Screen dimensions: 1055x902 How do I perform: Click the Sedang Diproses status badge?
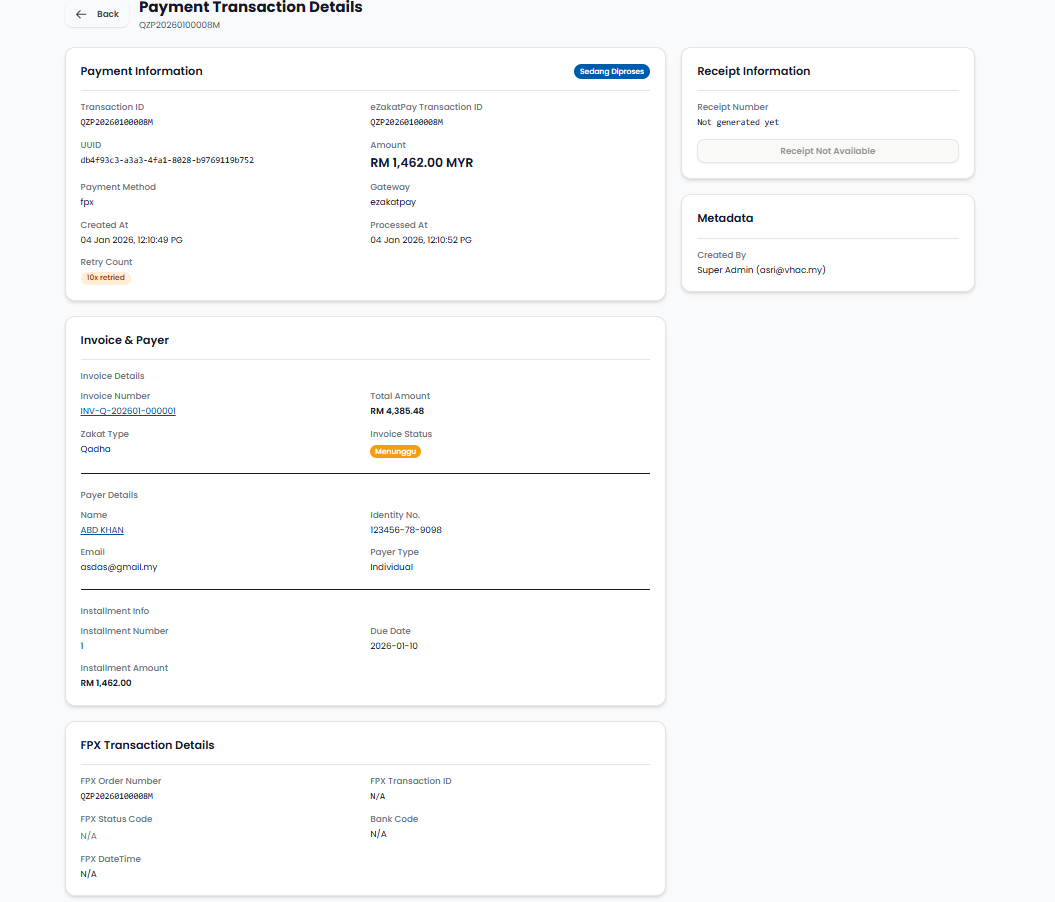click(612, 72)
